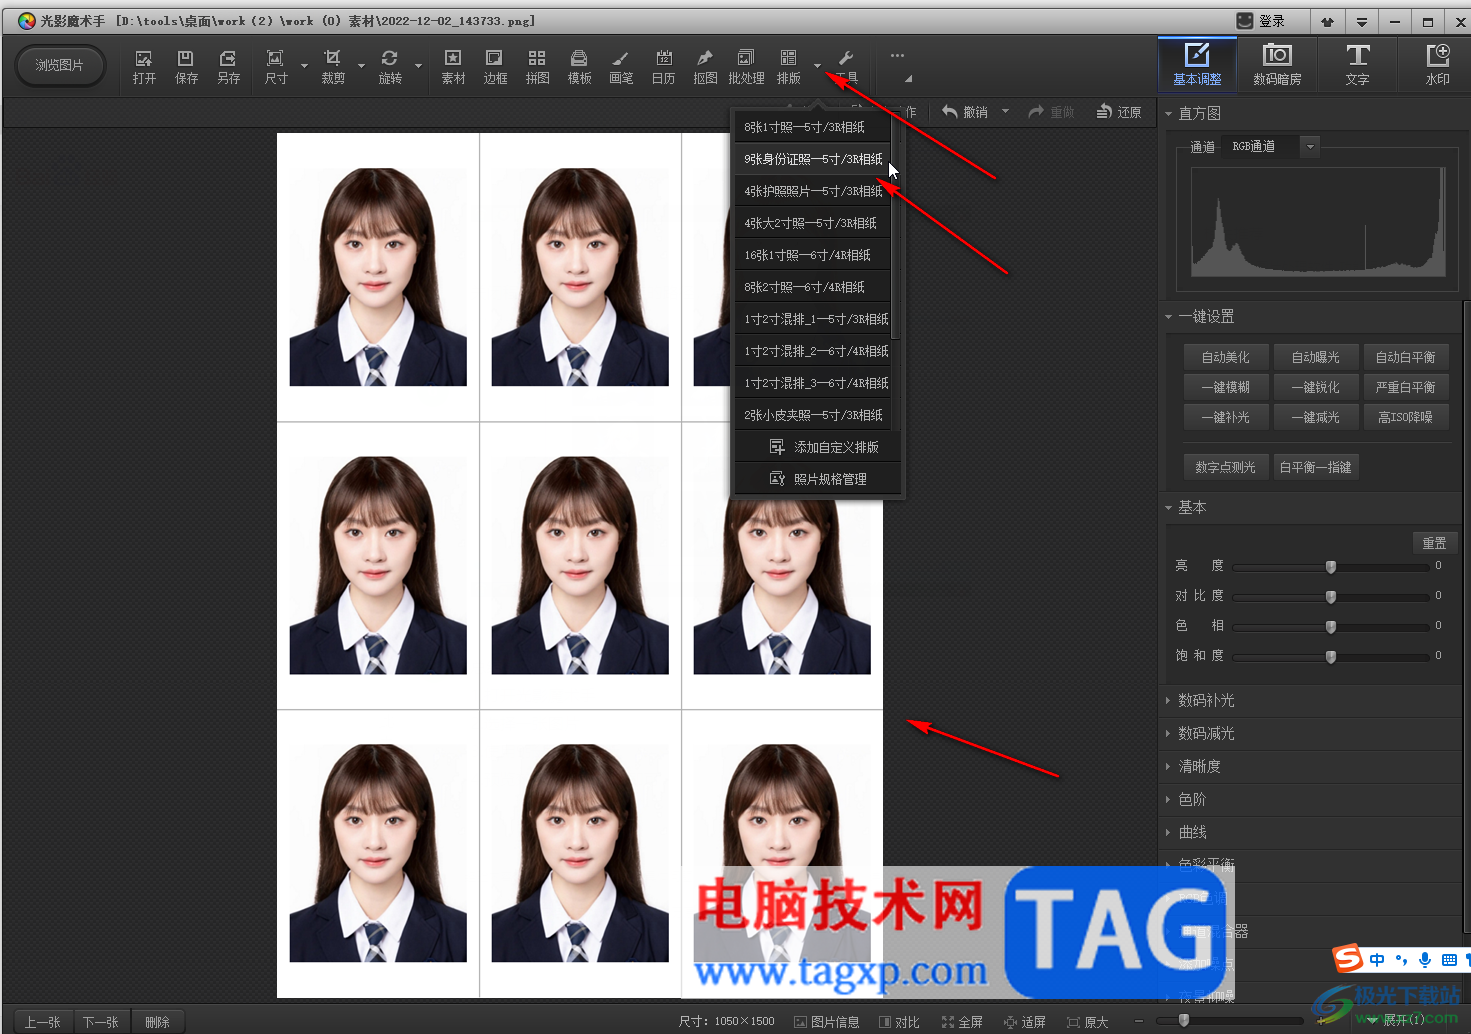Adjust the 饱和度 saturation slider
Image resolution: width=1471 pixels, height=1034 pixels.
point(1331,657)
